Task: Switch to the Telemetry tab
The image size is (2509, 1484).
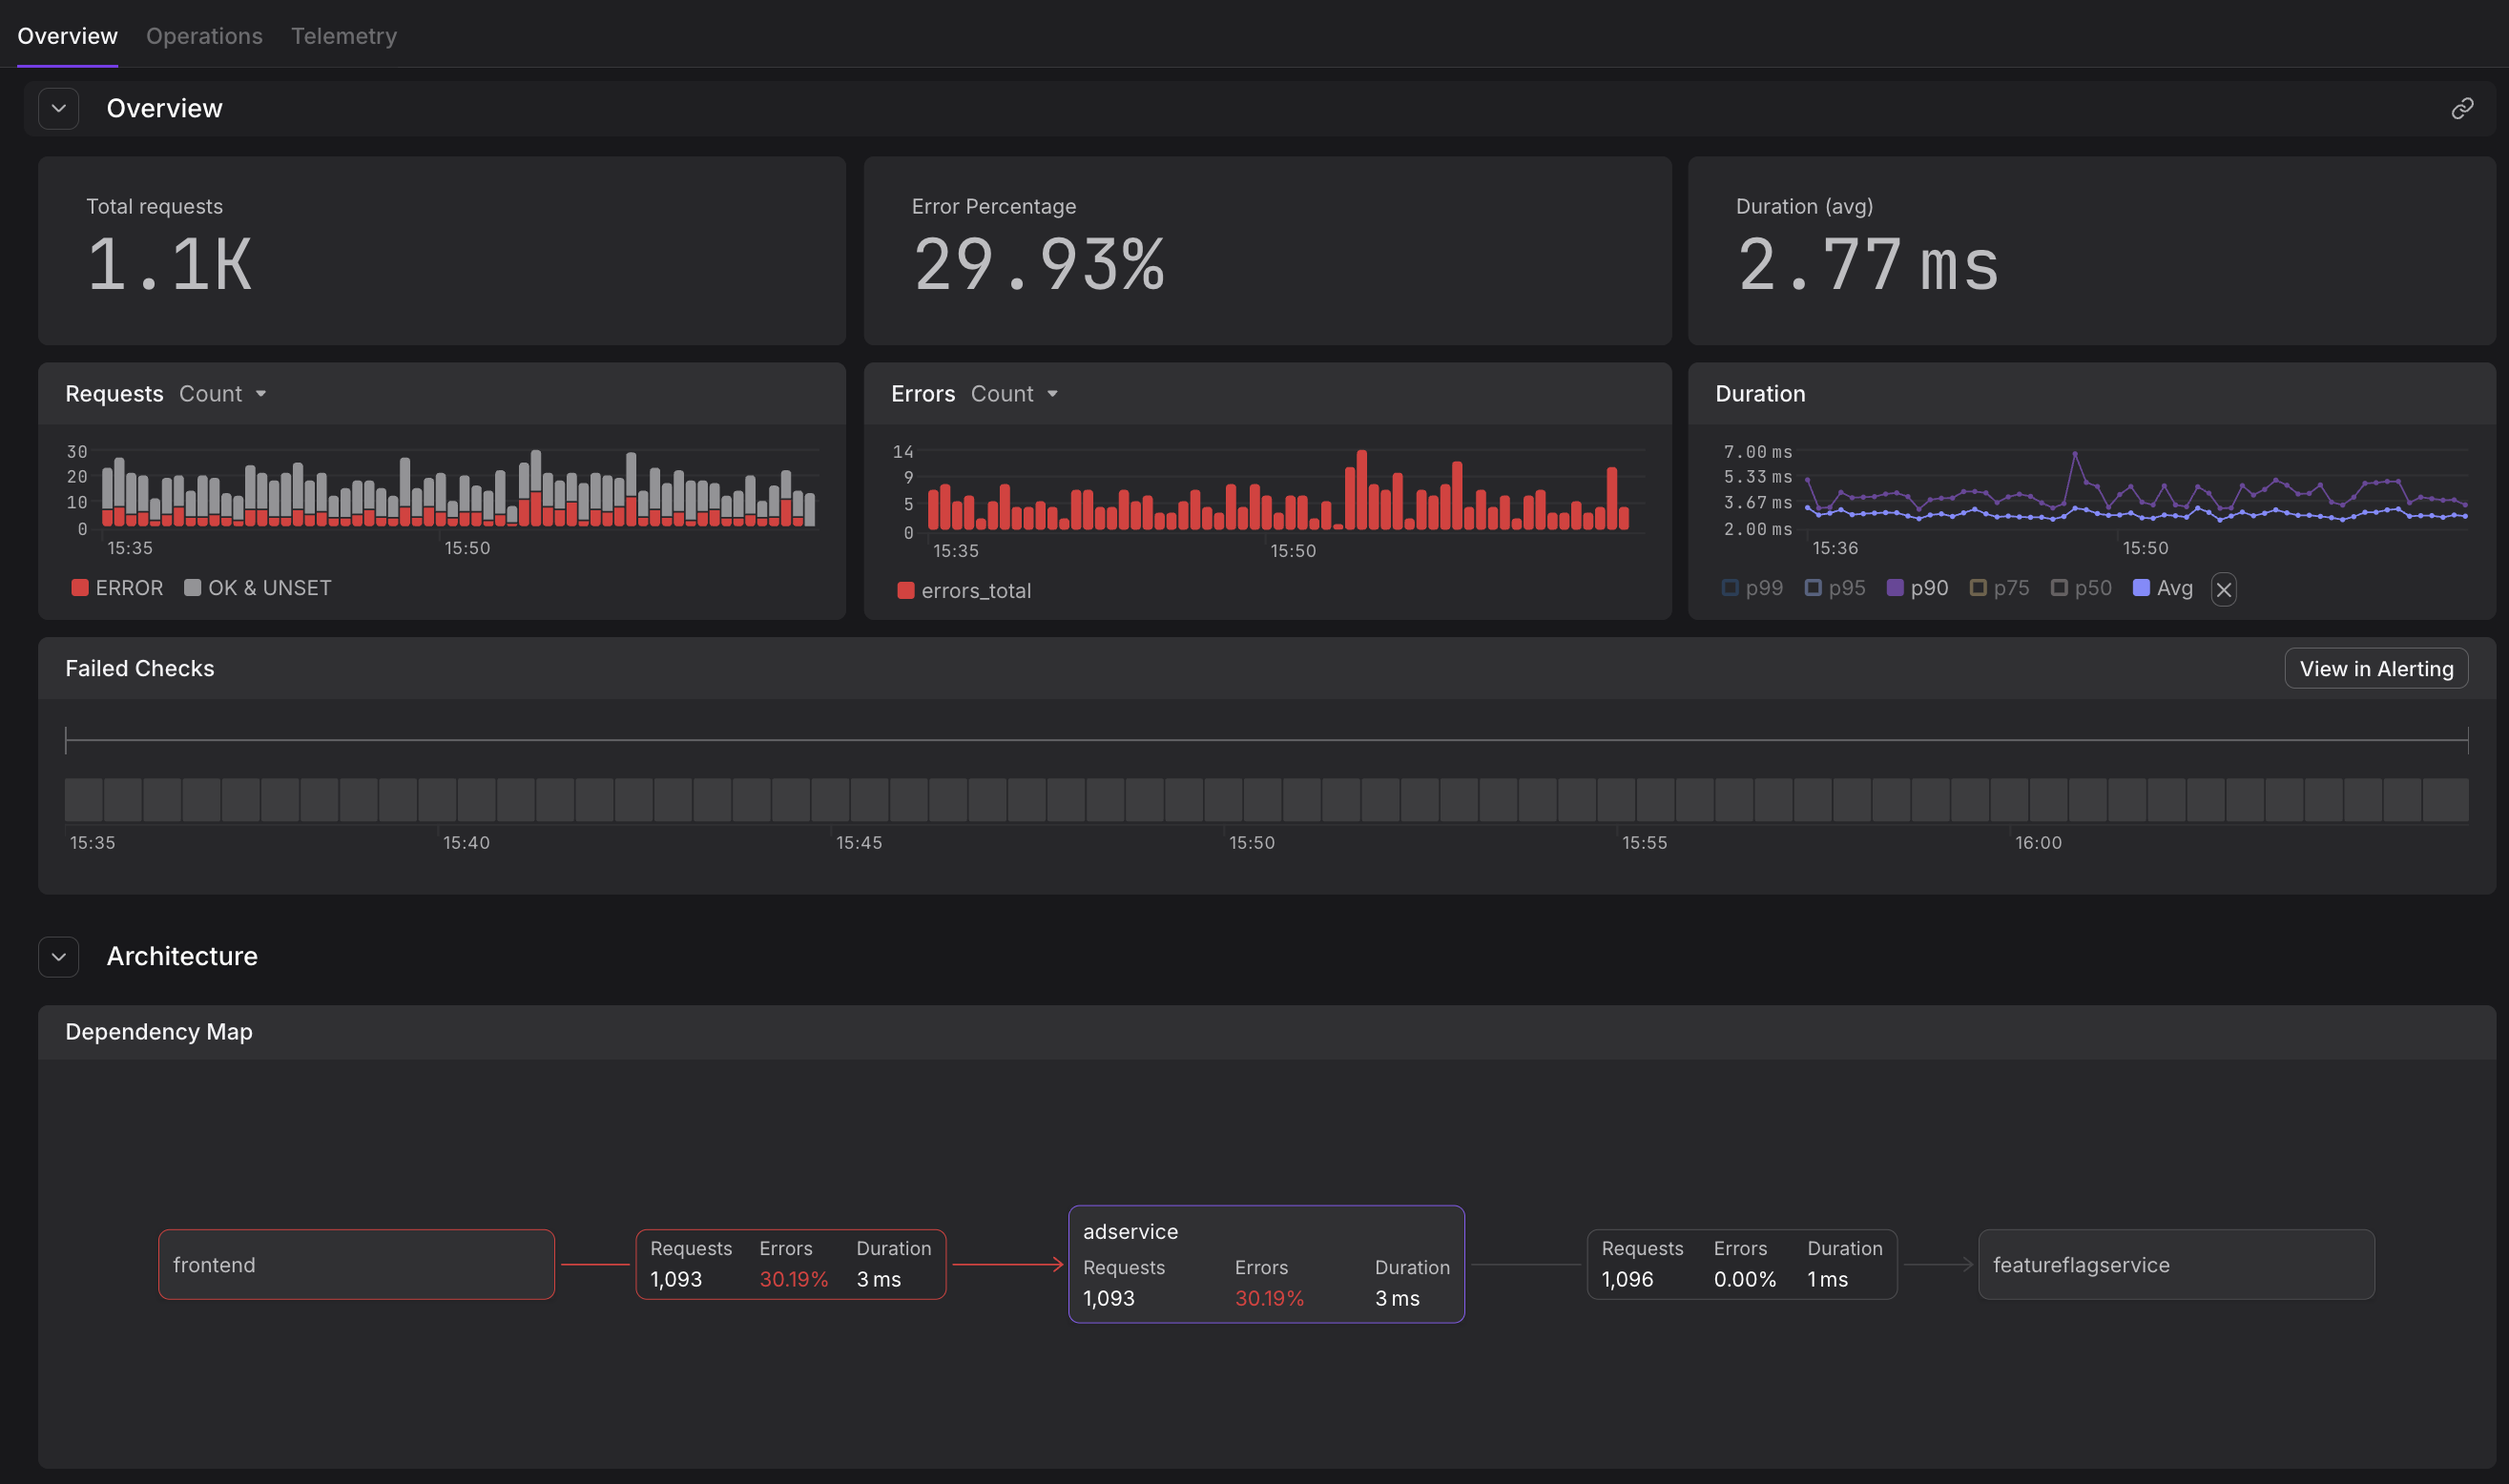Action: 344,36
